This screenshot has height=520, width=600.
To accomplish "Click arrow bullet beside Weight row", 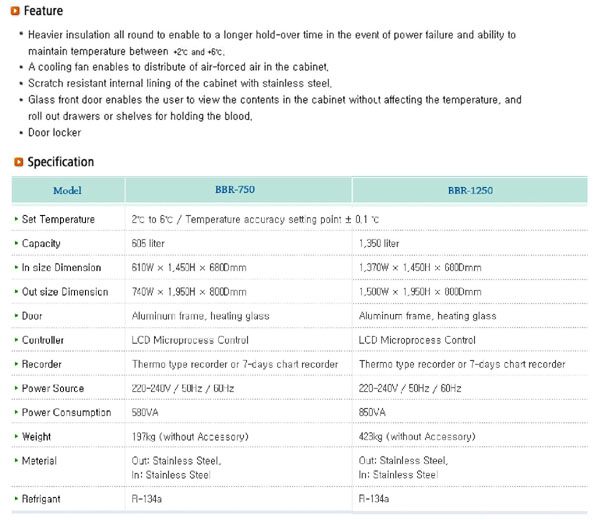I will point(15,436).
